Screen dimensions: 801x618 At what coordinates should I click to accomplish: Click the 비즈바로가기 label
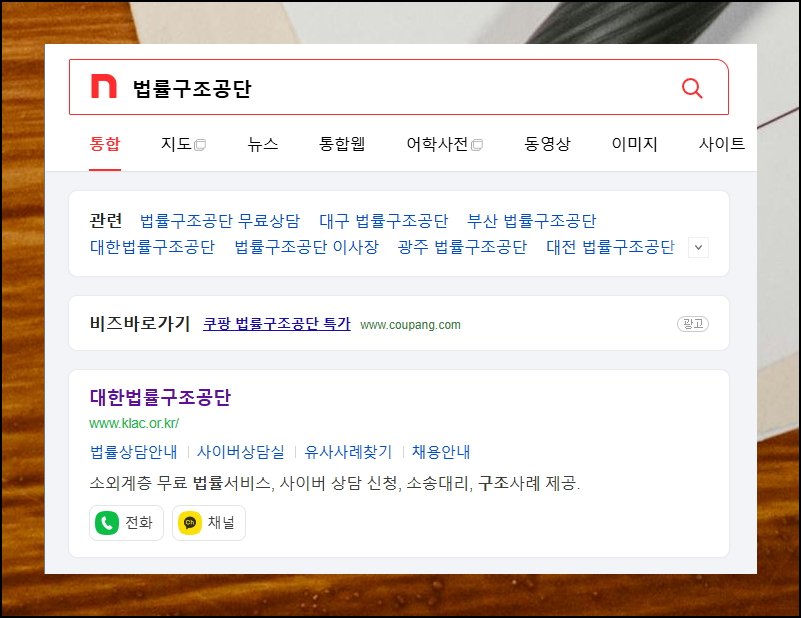pyautogui.click(x=139, y=324)
